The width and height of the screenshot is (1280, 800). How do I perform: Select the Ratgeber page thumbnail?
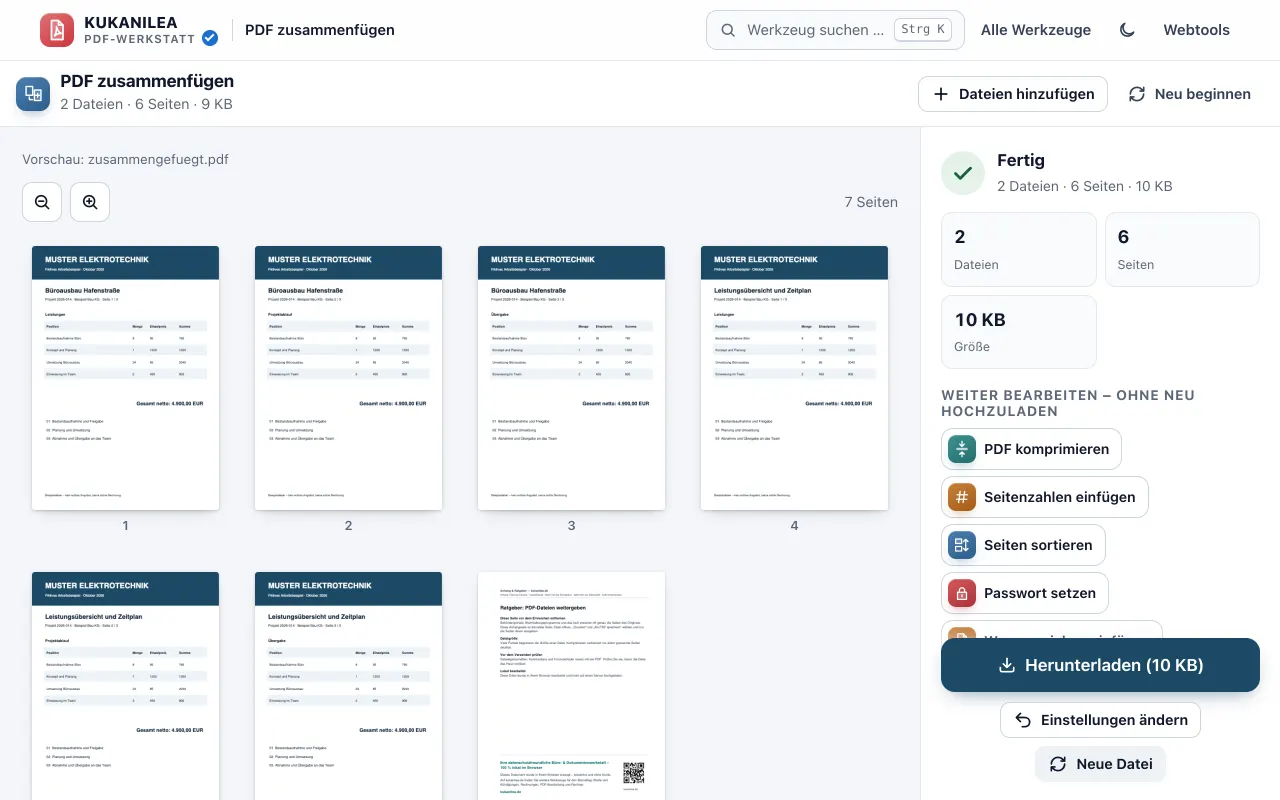point(571,686)
